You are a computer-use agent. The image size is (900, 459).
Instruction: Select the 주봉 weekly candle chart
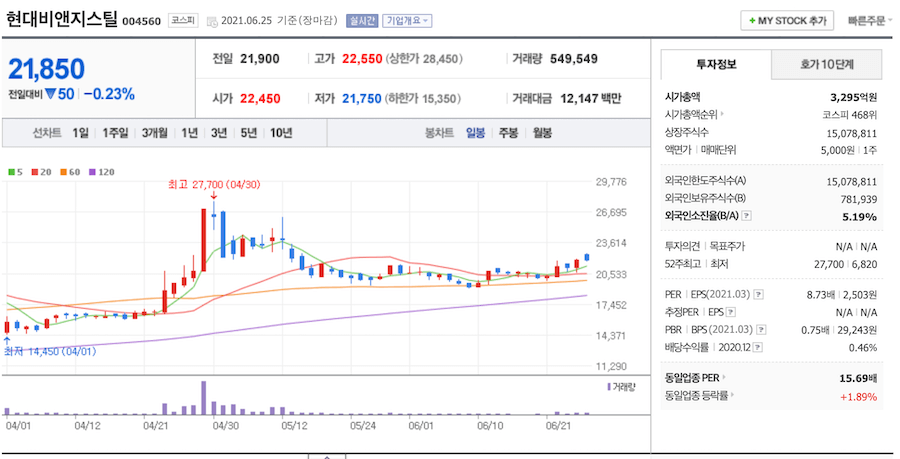[x=508, y=133]
